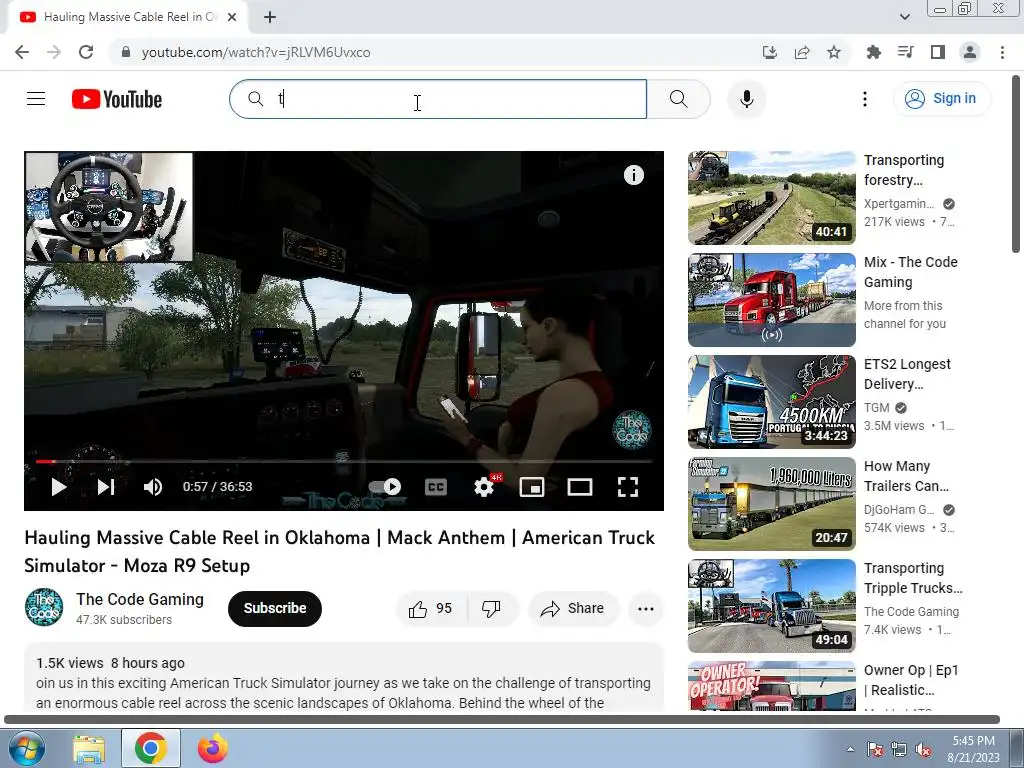
Task: Click The Code watermark in video
Action: (x=632, y=430)
